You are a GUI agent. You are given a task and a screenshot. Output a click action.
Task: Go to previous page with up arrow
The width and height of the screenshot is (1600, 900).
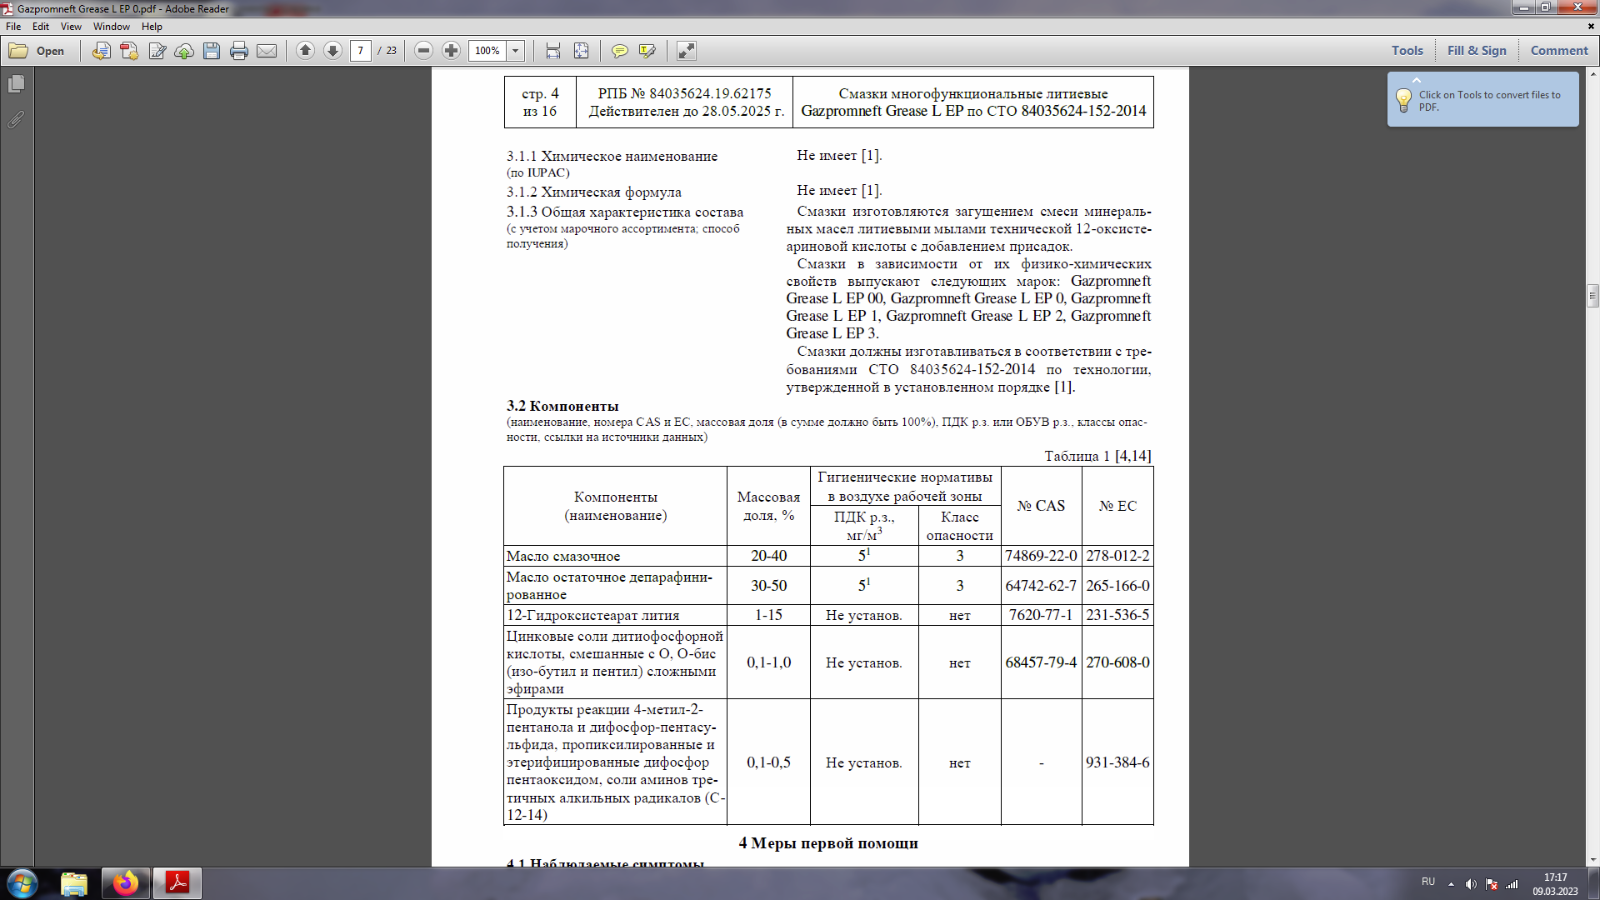click(x=306, y=51)
